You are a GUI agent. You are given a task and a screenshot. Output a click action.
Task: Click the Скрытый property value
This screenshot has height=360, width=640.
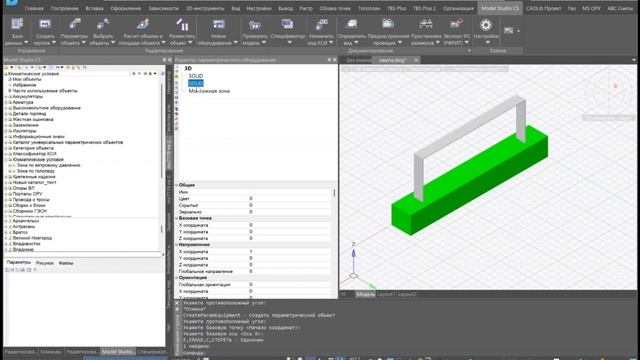tap(289, 205)
